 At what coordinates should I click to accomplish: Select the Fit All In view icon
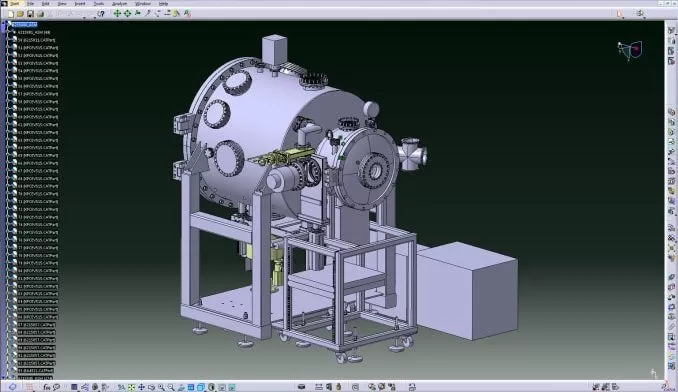coord(131,387)
